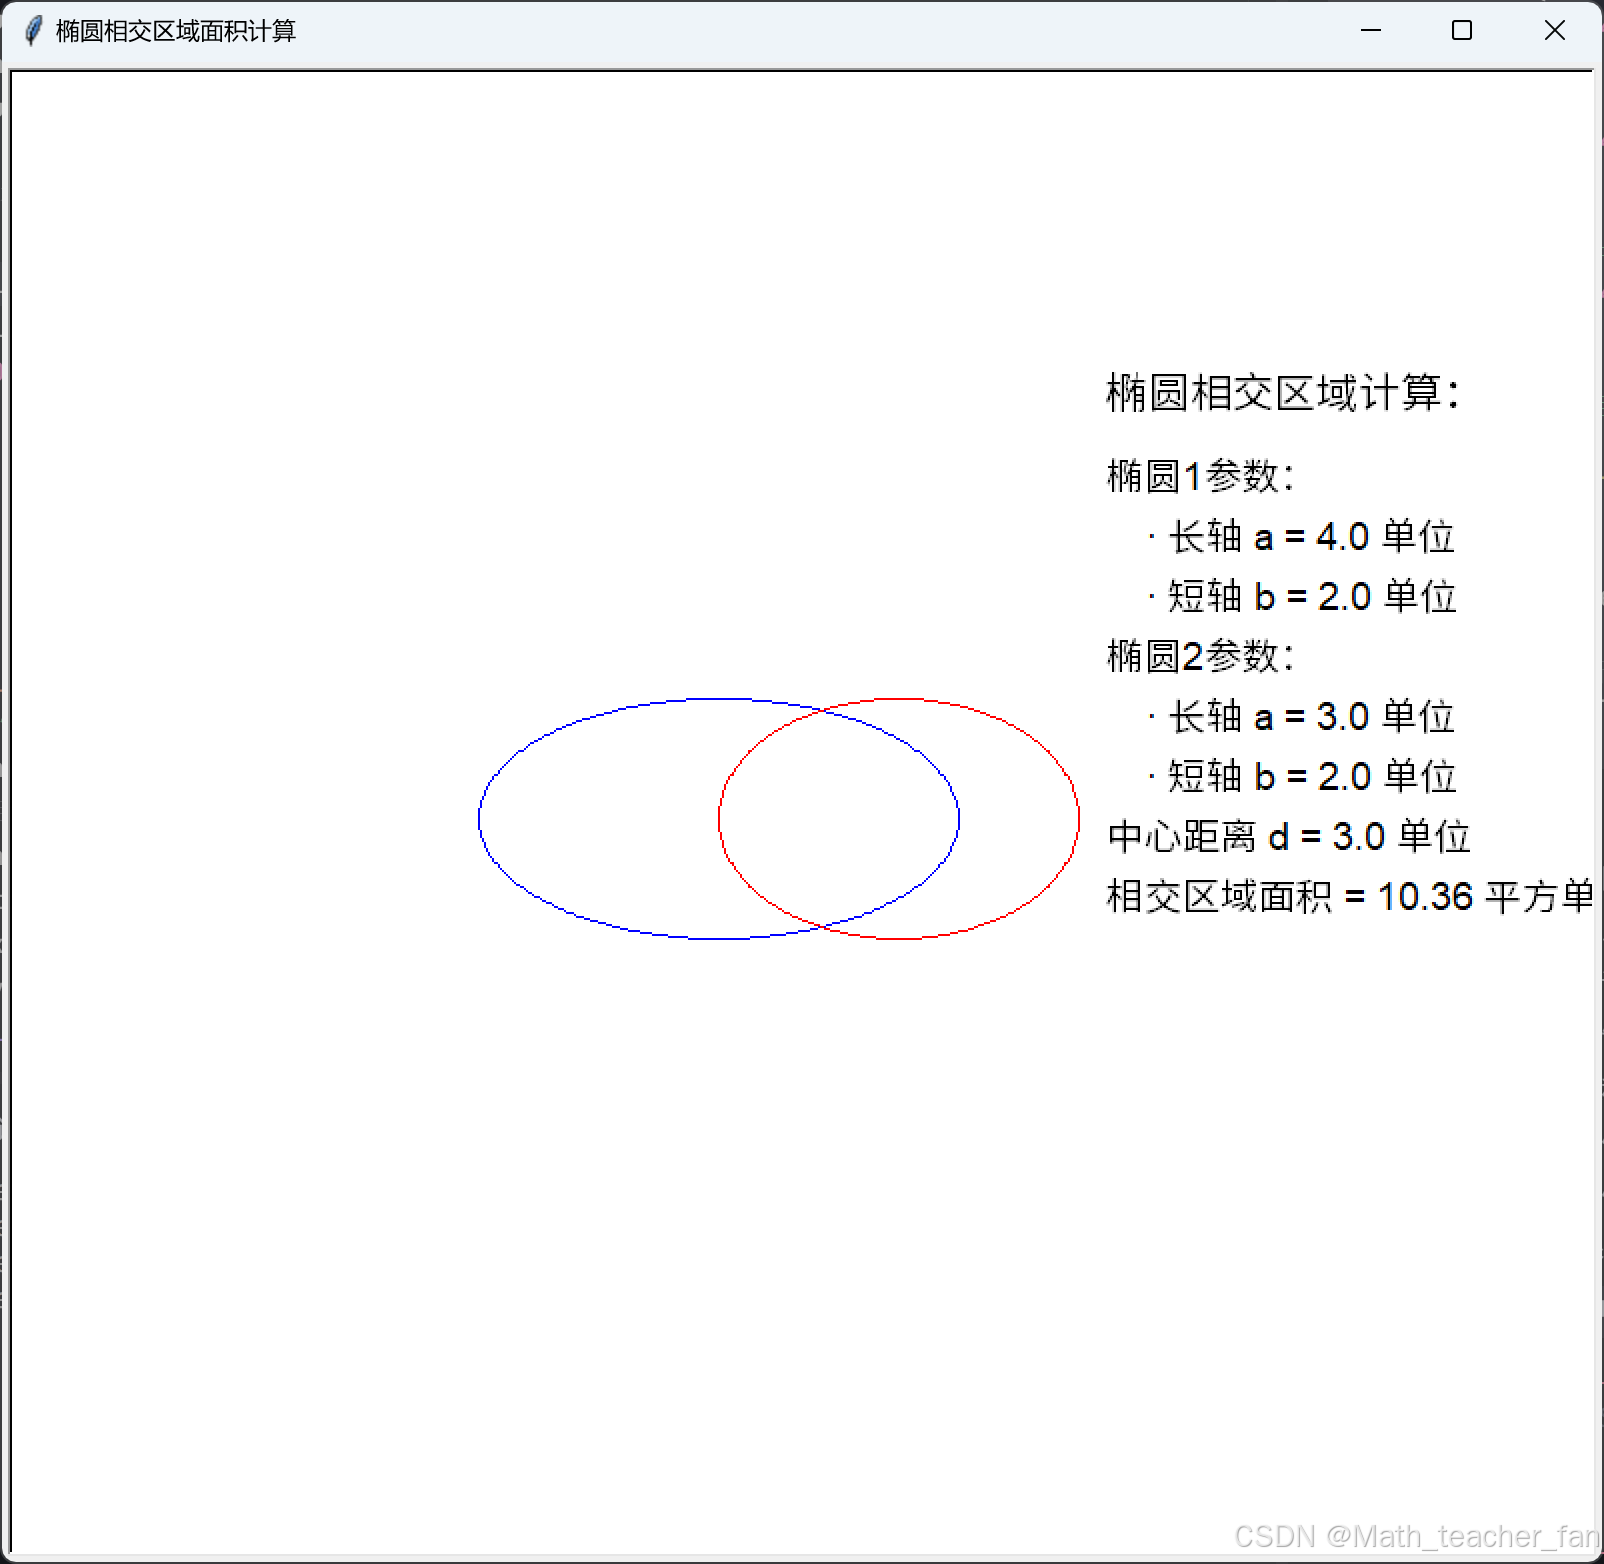This screenshot has width=1604, height=1564.
Task: Select the 长轴 a = 3.0 单位 line
Action: [x=1301, y=717]
